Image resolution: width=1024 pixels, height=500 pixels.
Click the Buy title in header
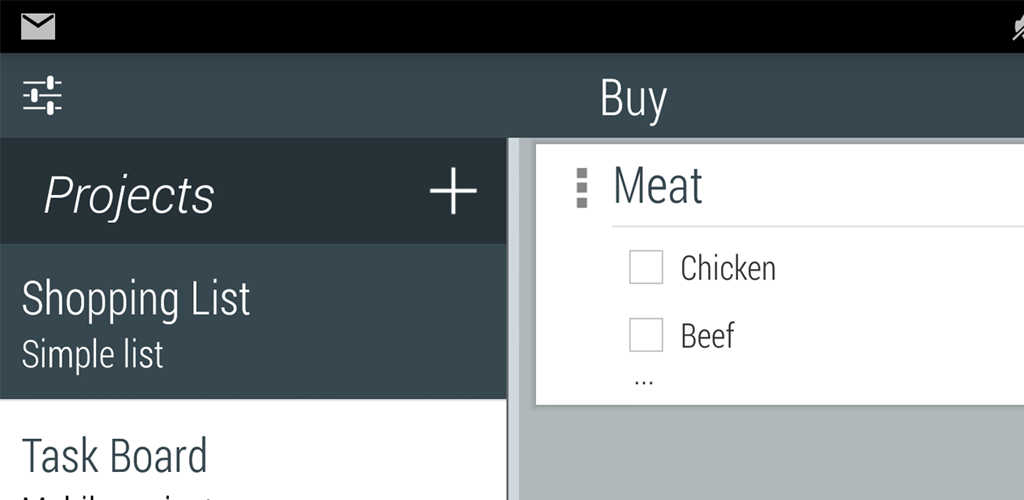click(633, 98)
